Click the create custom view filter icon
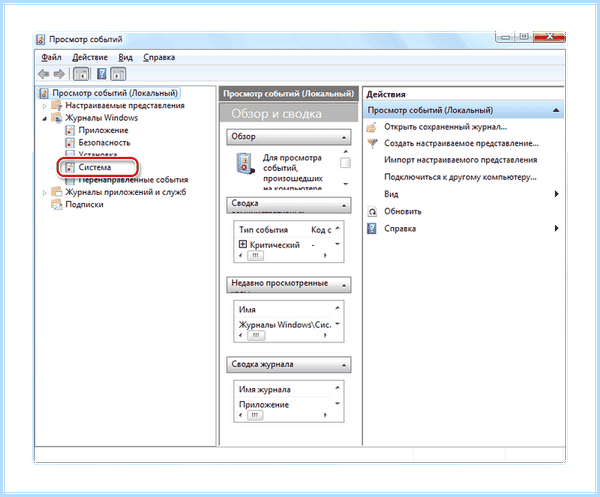Screen dimensions: 600x497 [x=372, y=143]
